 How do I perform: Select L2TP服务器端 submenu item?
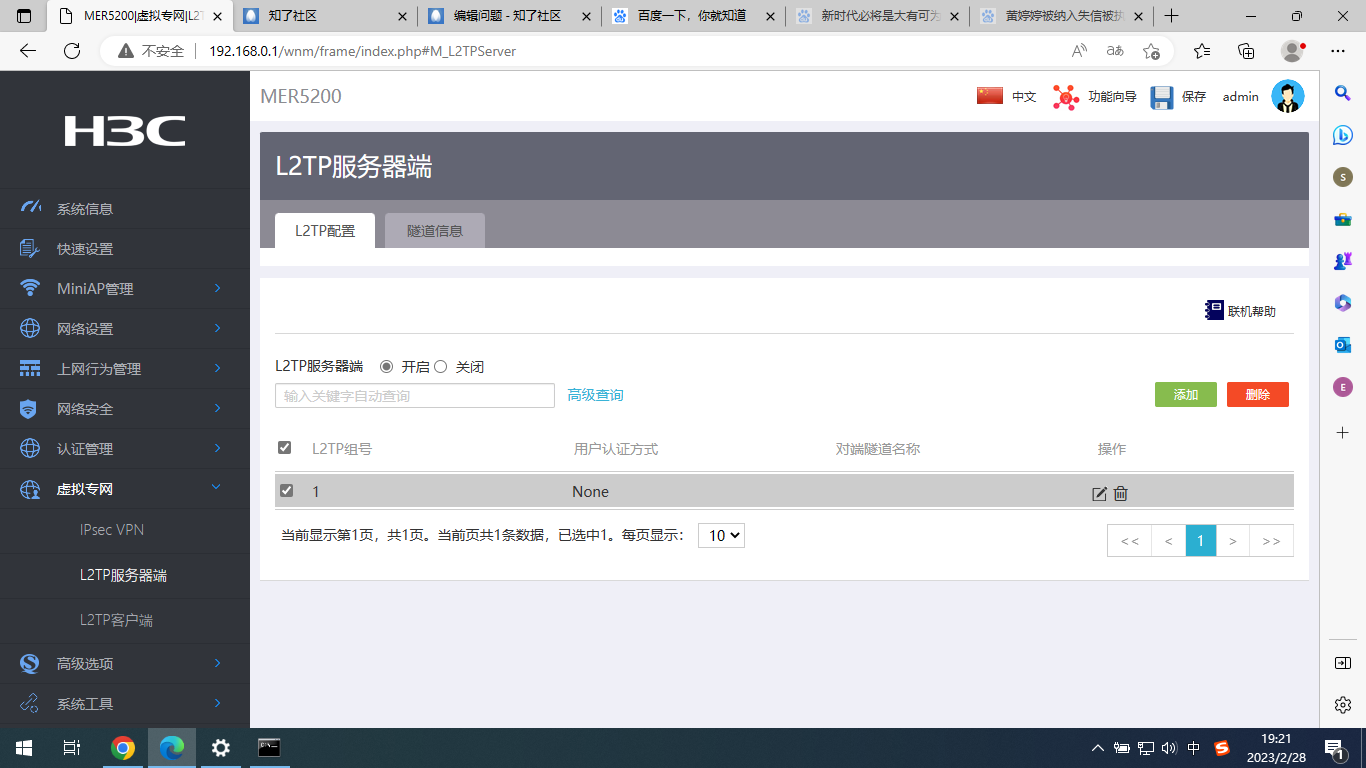tap(123, 576)
